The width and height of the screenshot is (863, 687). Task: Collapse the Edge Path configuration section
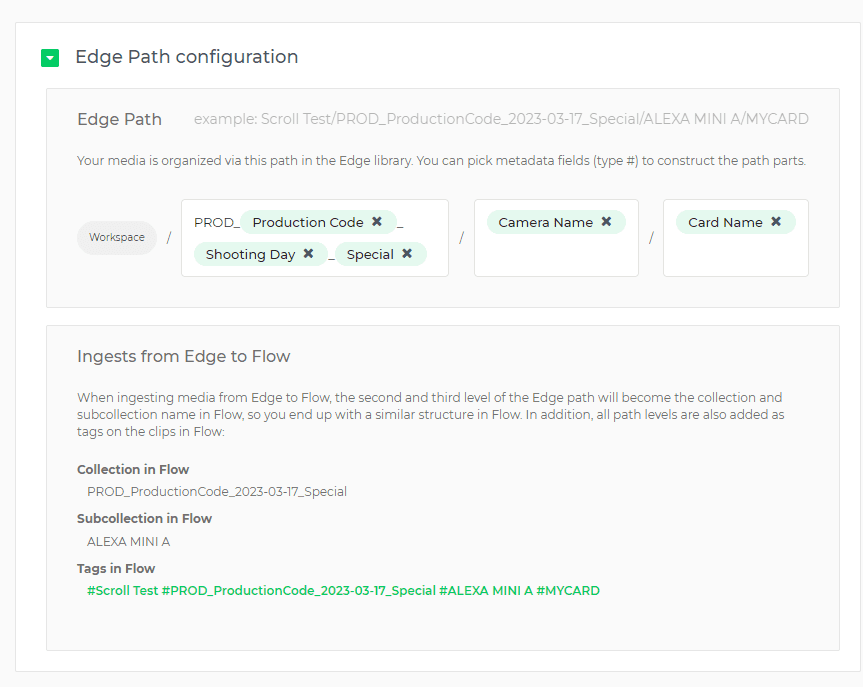point(50,57)
